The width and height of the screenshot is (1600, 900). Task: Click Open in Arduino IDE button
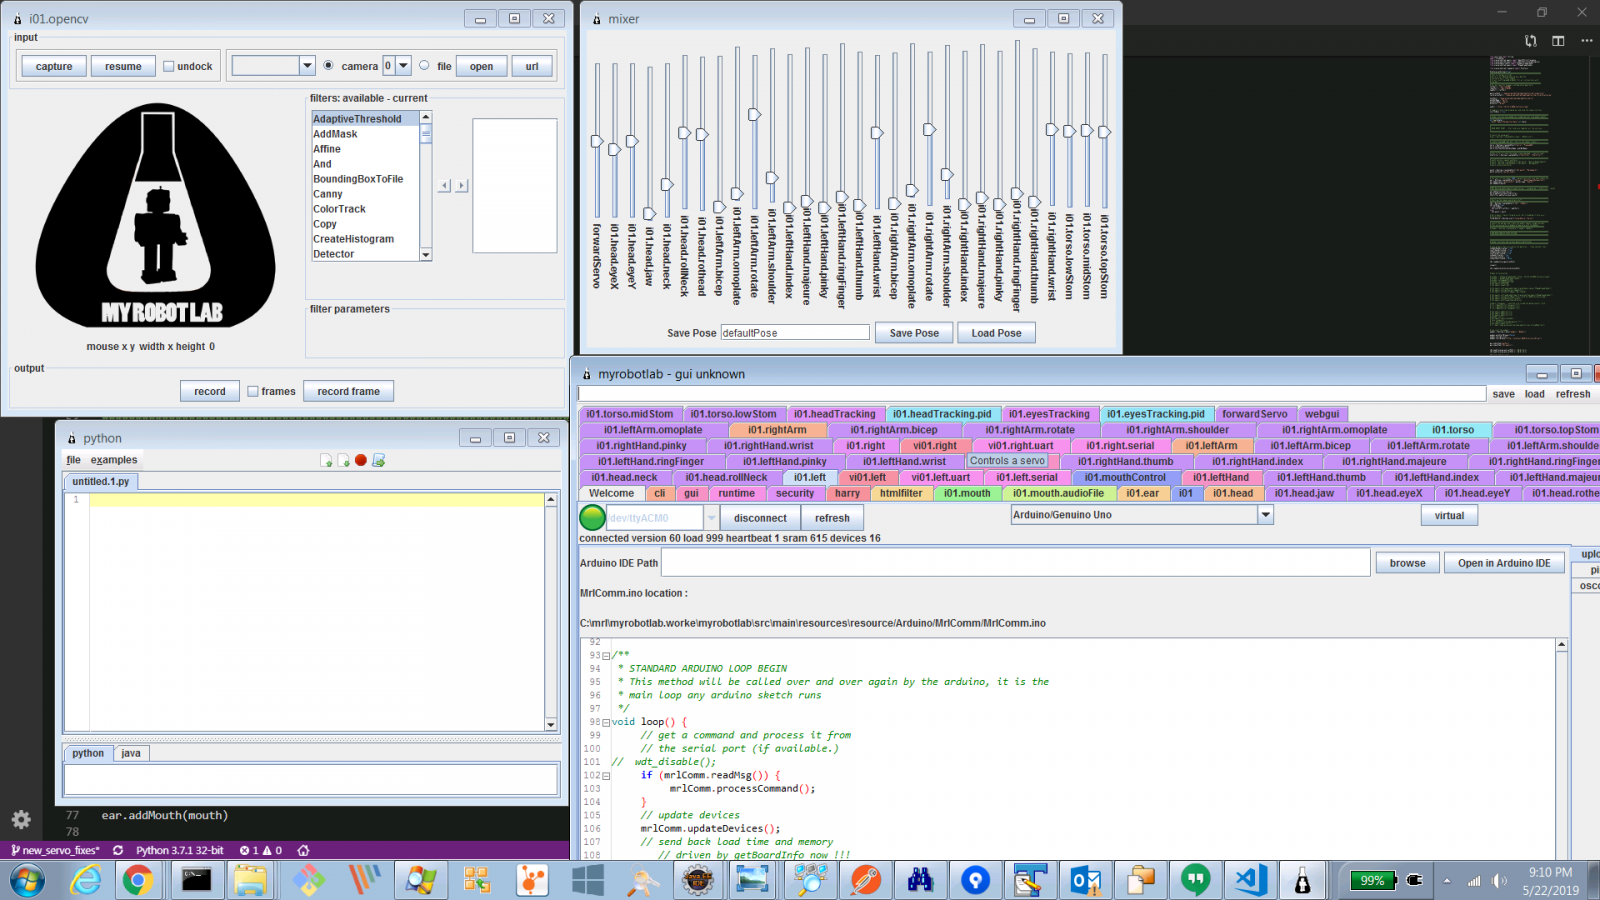1504,563
